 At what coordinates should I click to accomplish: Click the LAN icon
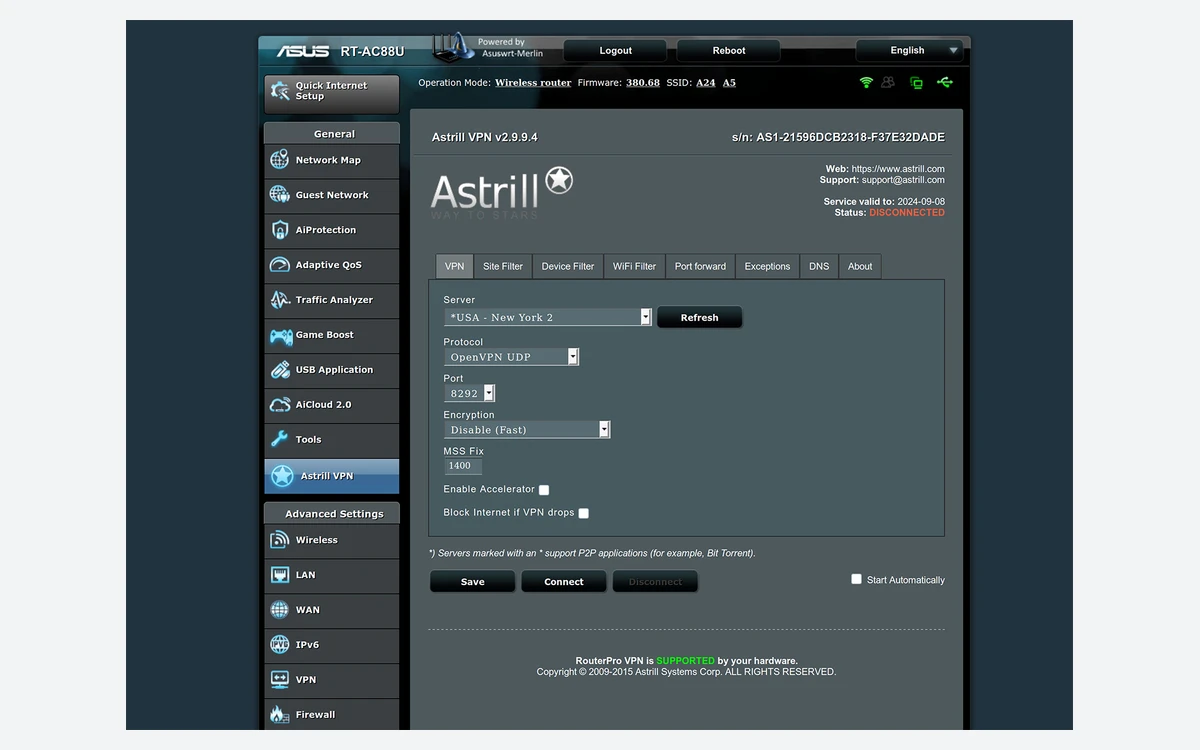pos(280,575)
